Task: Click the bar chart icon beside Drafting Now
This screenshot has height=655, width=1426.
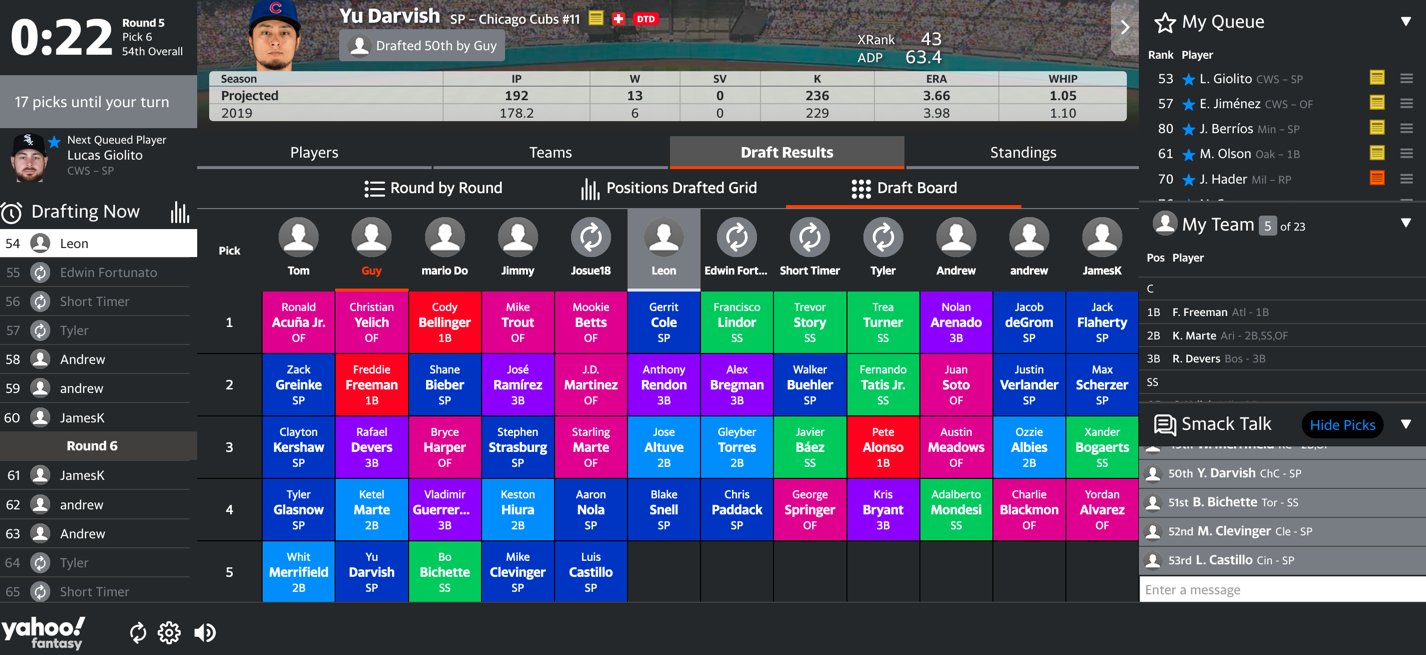Action: click(180, 212)
